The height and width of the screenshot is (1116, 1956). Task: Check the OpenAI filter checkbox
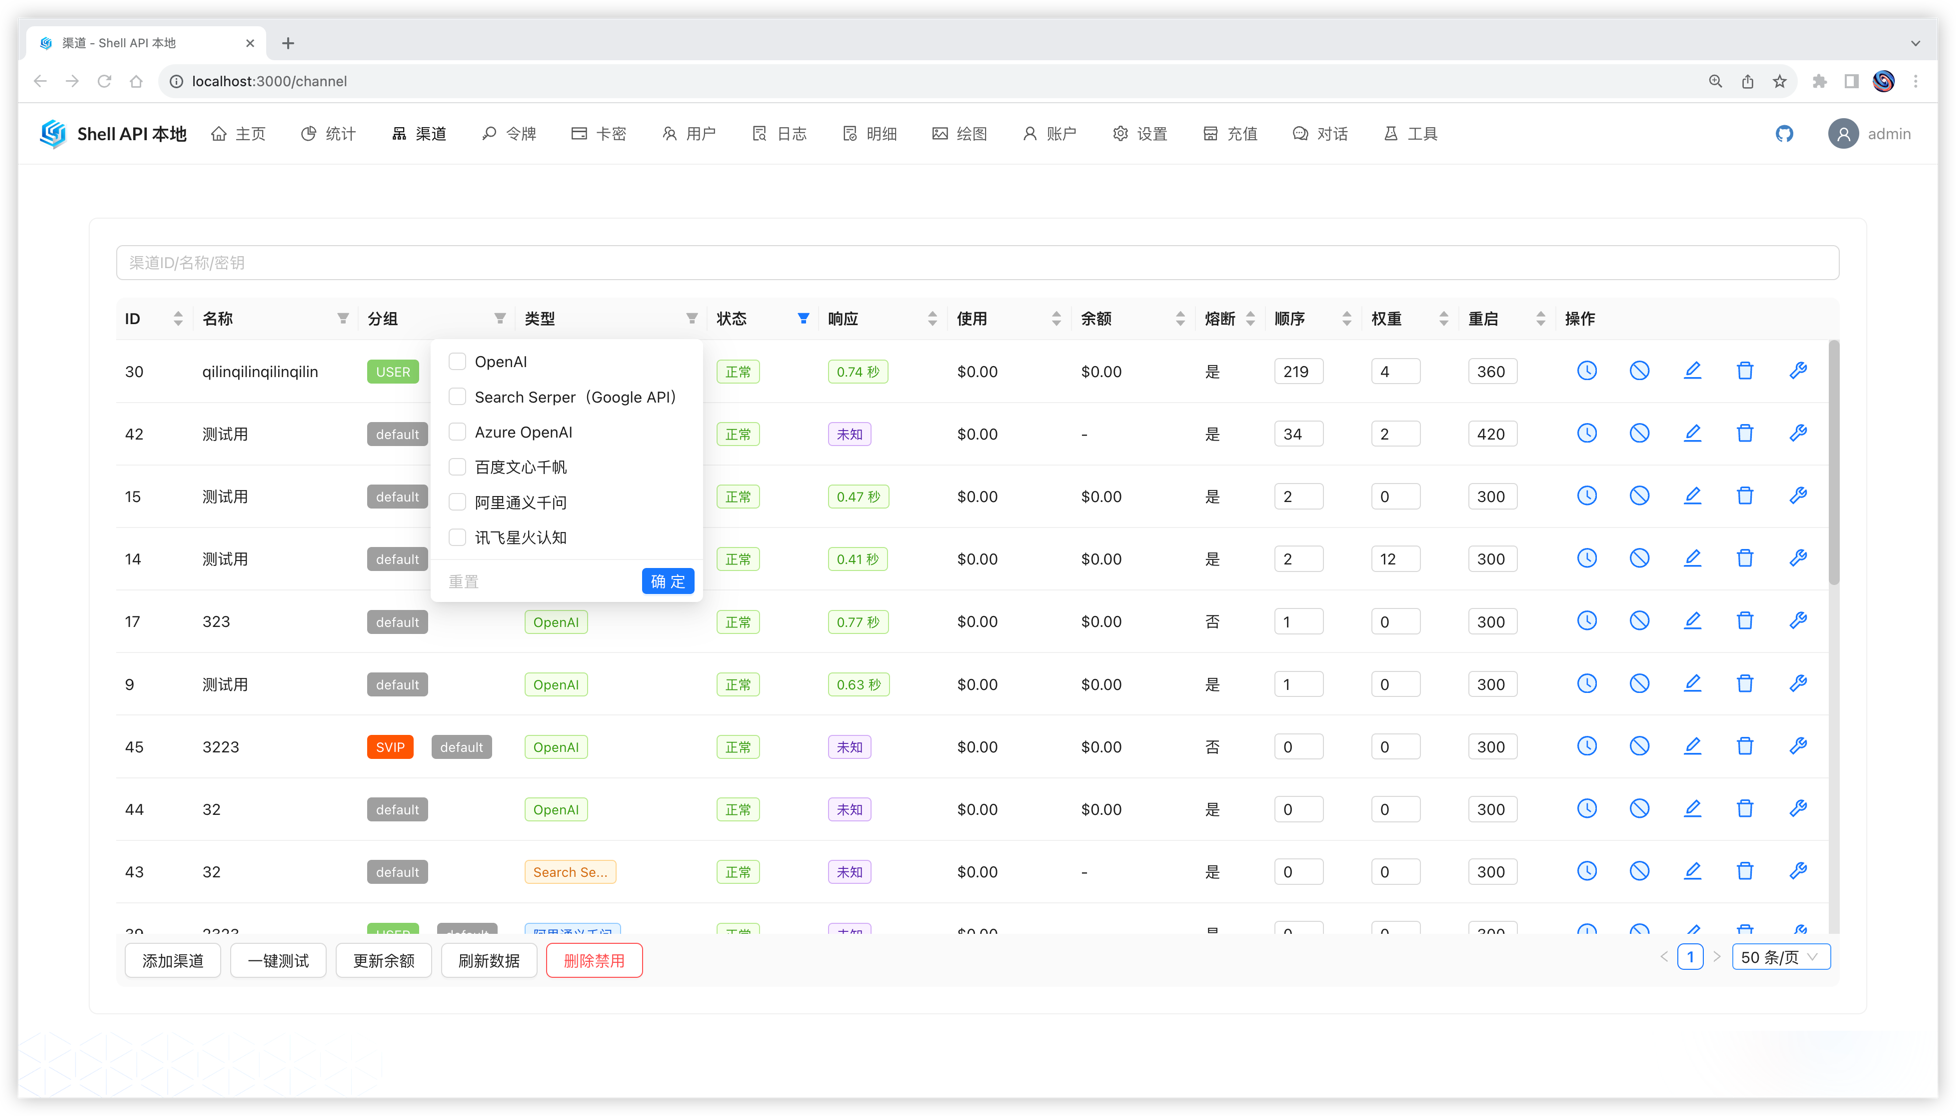[x=458, y=362]
